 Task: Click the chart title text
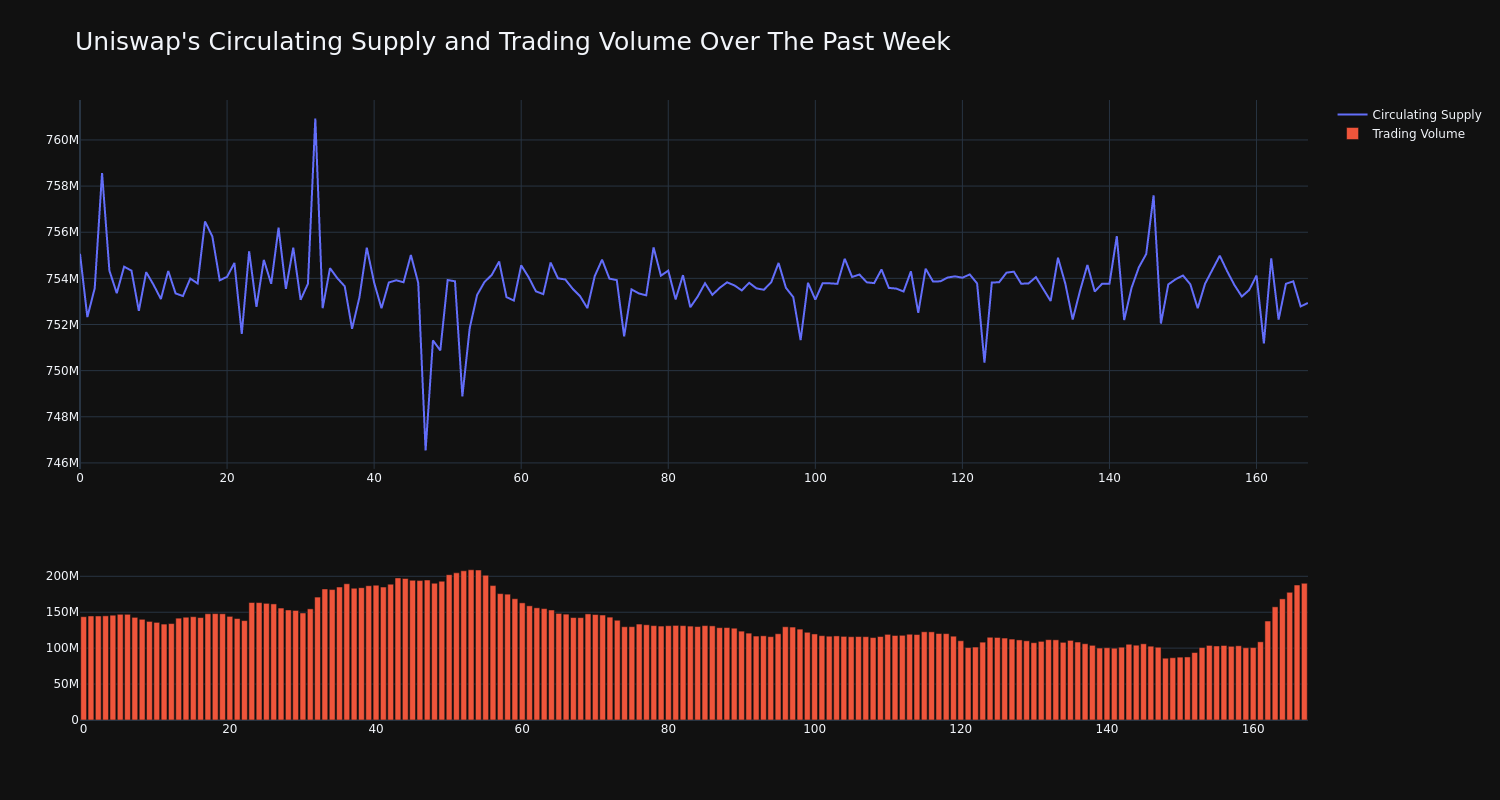point(512,42)
